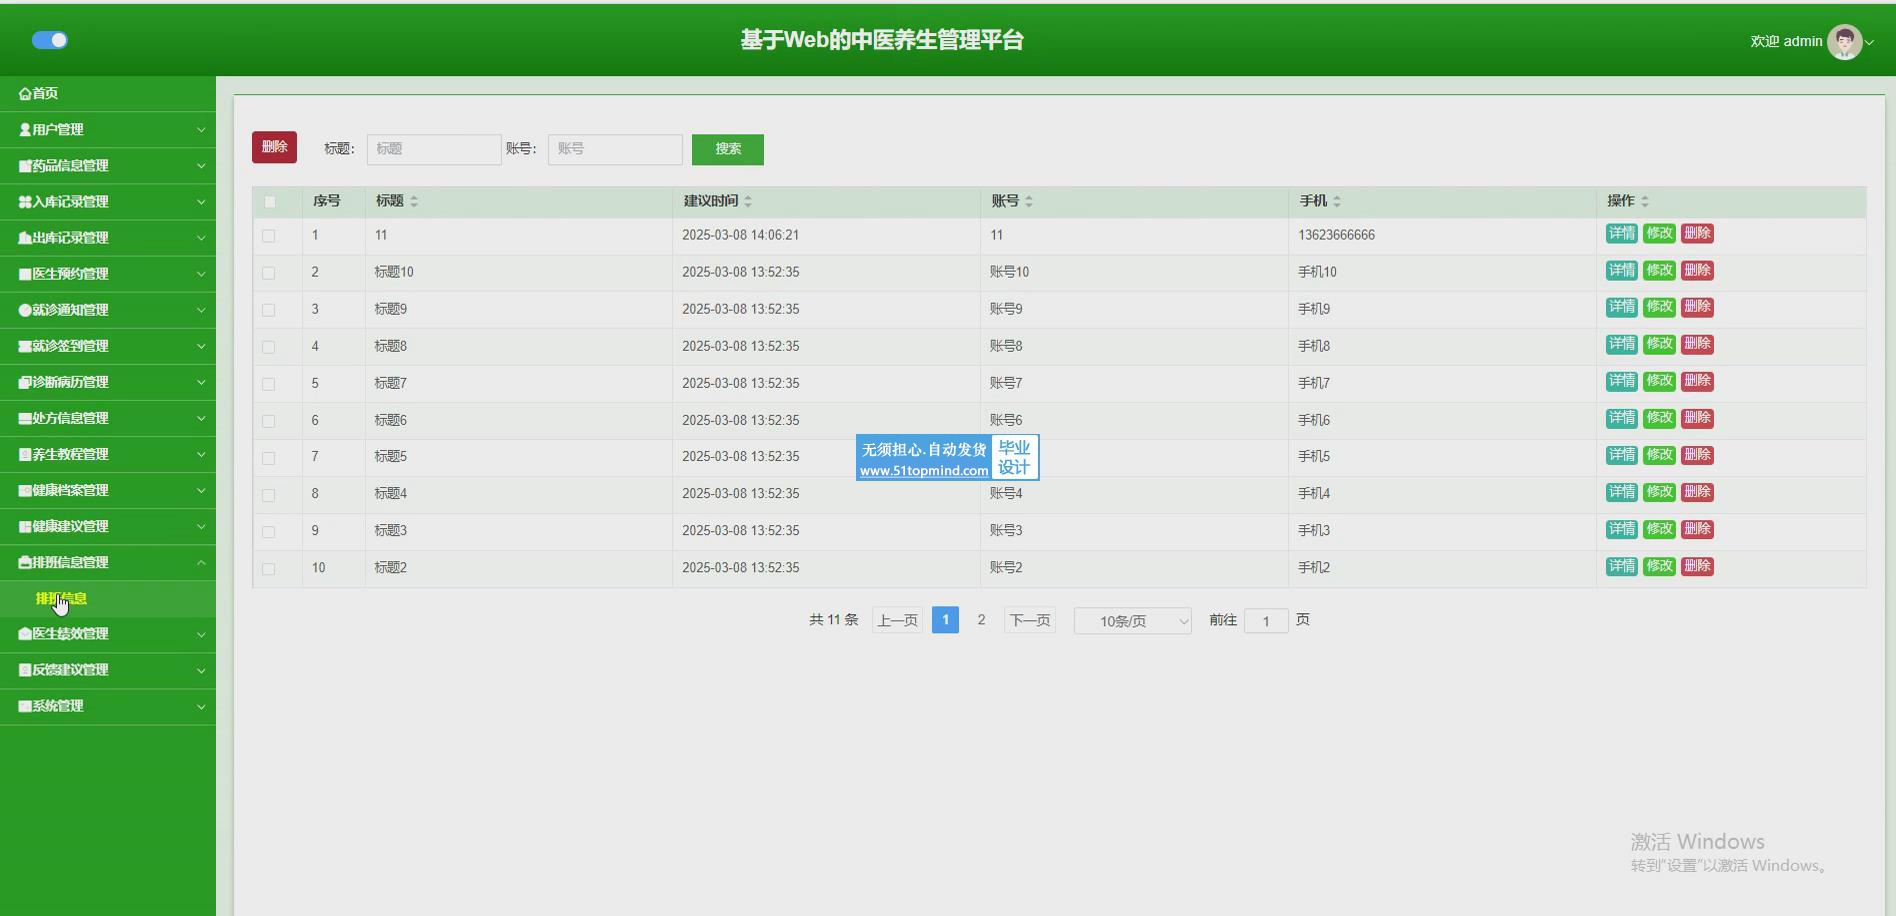The height and width of the screenshot is (916, 1896).
Task: Select the checkbox for row 标题10
Action: click(268, 273)
